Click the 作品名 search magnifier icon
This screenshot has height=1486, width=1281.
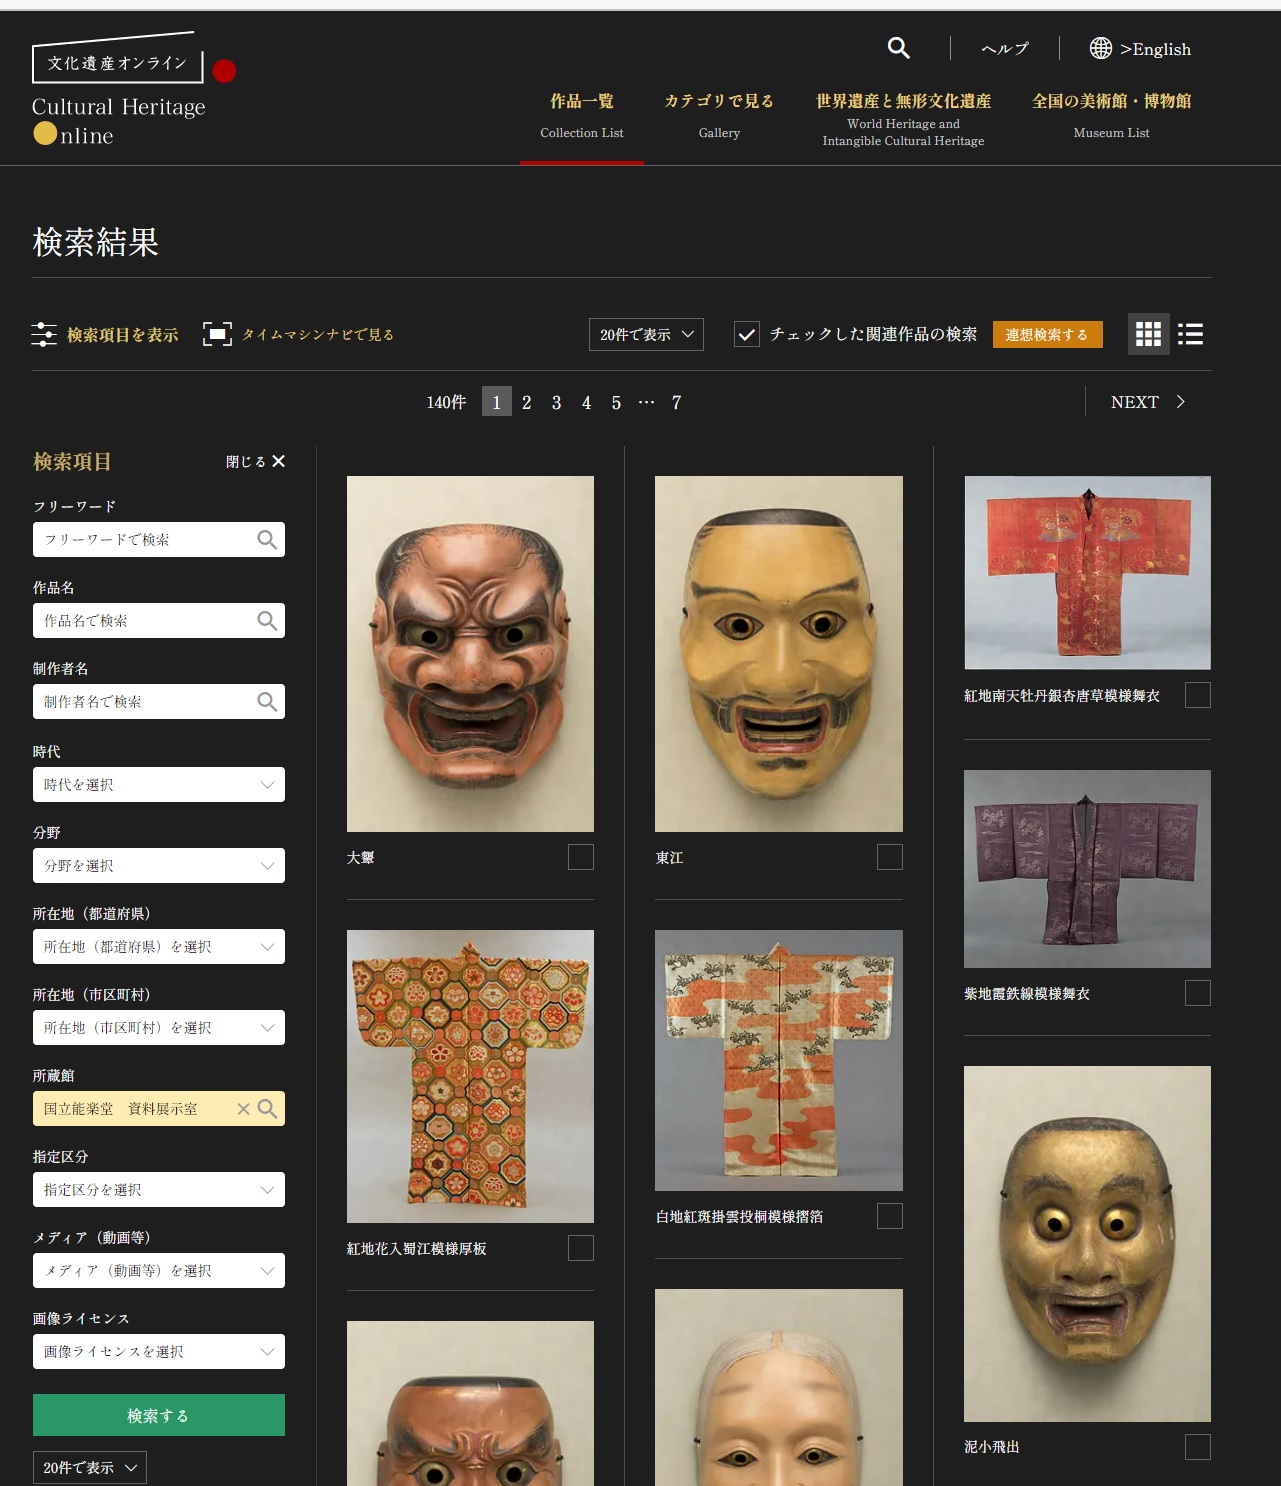[267, 621]
